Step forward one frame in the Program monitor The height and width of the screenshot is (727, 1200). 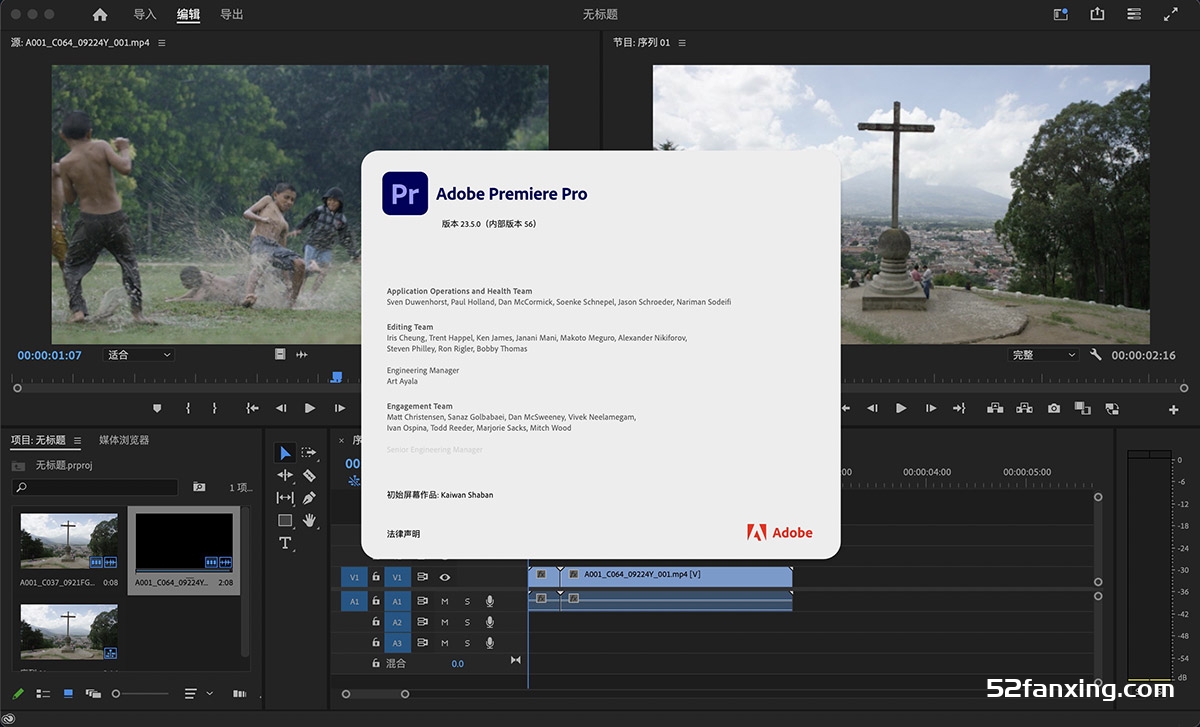(x=931, y=408)
